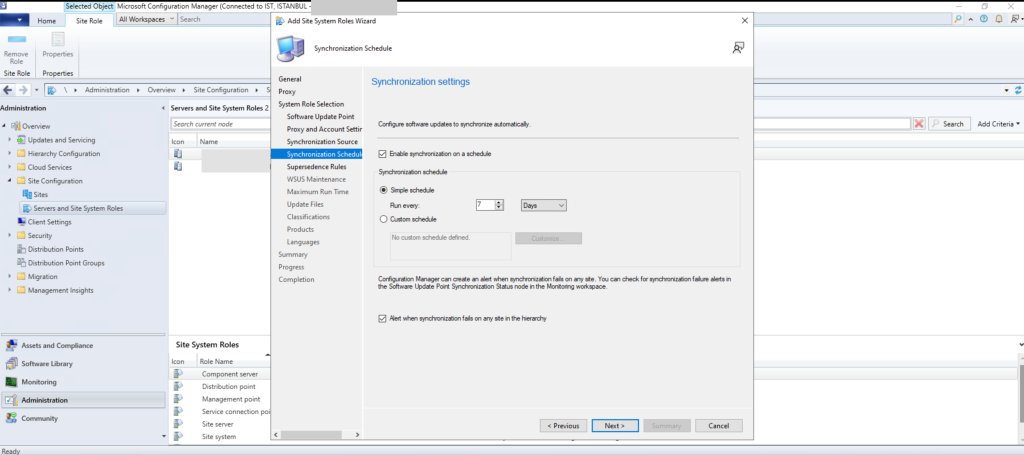Click the red X clear search icon
Viewport: 1024px width, 455px height.
tap(918, 124)
